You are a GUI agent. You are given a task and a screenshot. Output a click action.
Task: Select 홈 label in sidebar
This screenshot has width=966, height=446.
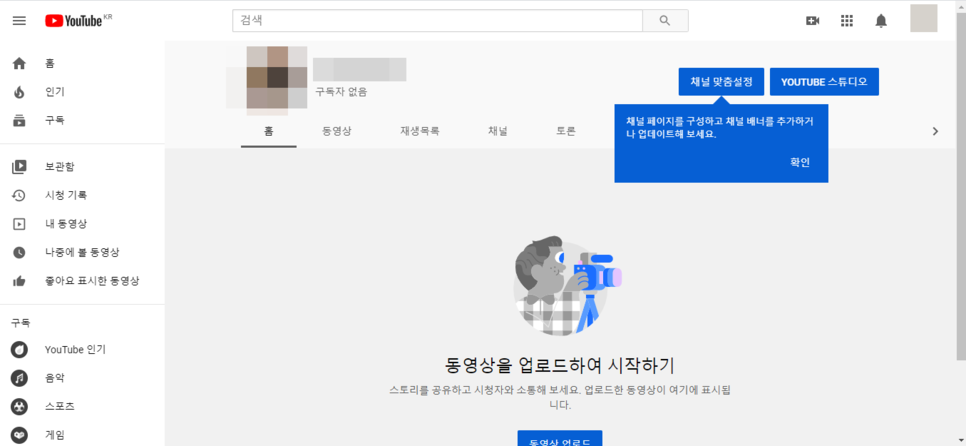(x=50, y=63)
